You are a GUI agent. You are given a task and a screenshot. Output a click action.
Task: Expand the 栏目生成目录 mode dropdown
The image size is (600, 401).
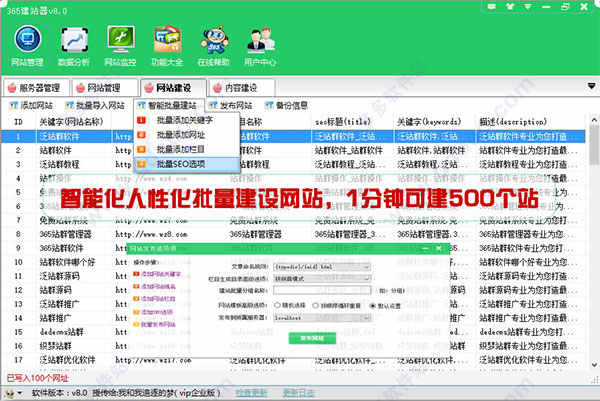tap(366, 278)
